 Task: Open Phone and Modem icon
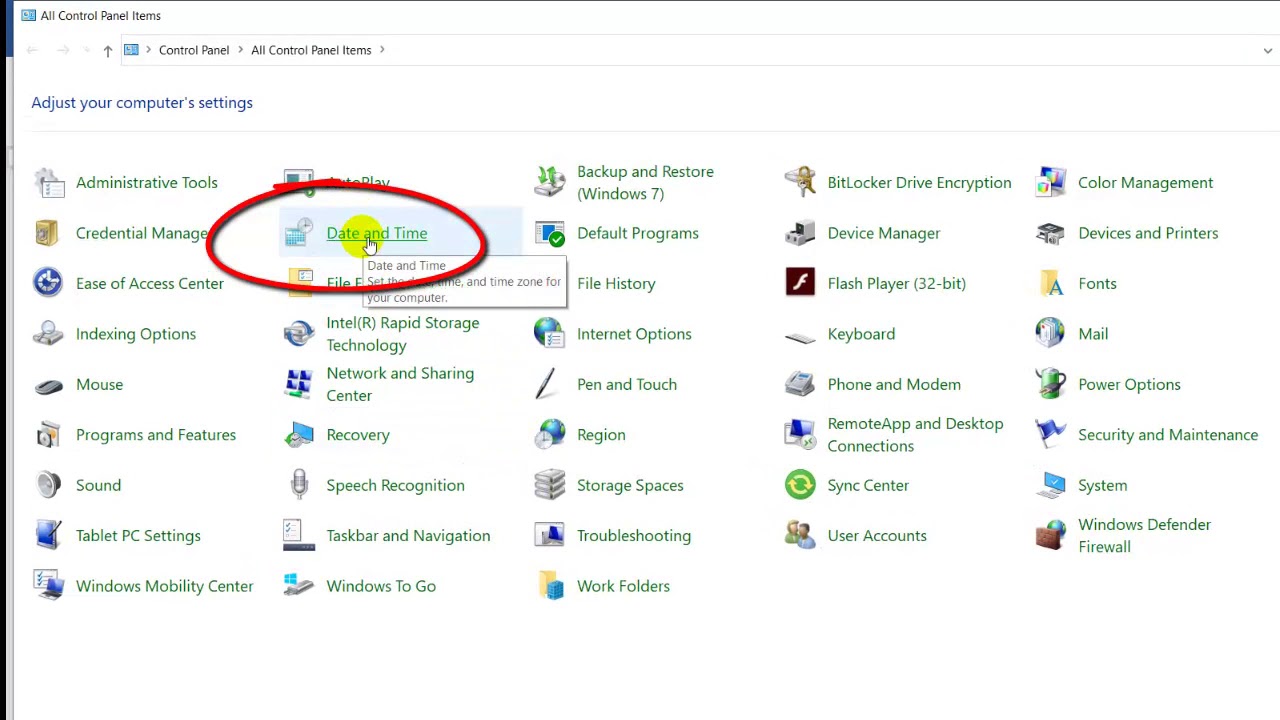800,384
